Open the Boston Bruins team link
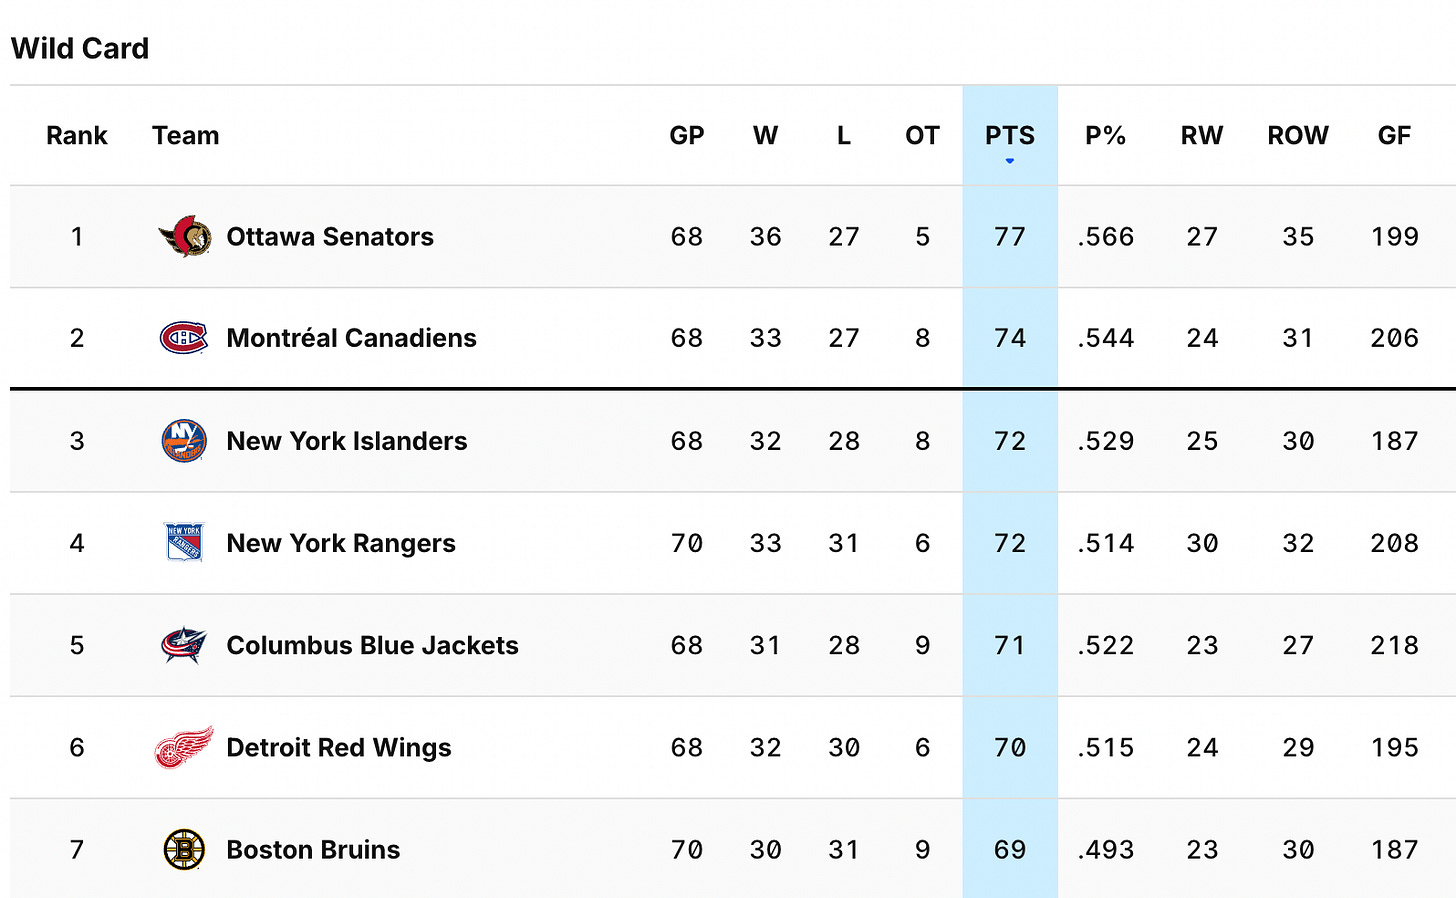 point(313,849)
